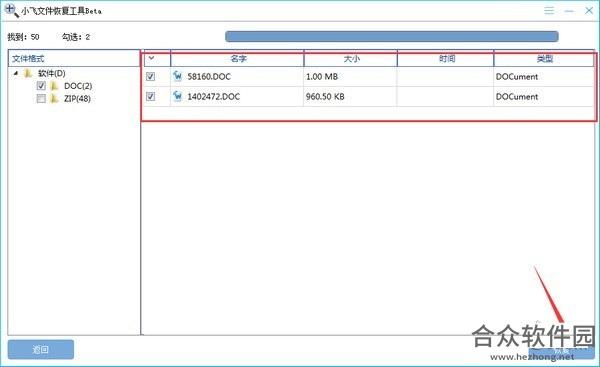Screen dimensions: 600x367
Task: Click the ZIP(48) folder icon
Action: click(54, 98)
